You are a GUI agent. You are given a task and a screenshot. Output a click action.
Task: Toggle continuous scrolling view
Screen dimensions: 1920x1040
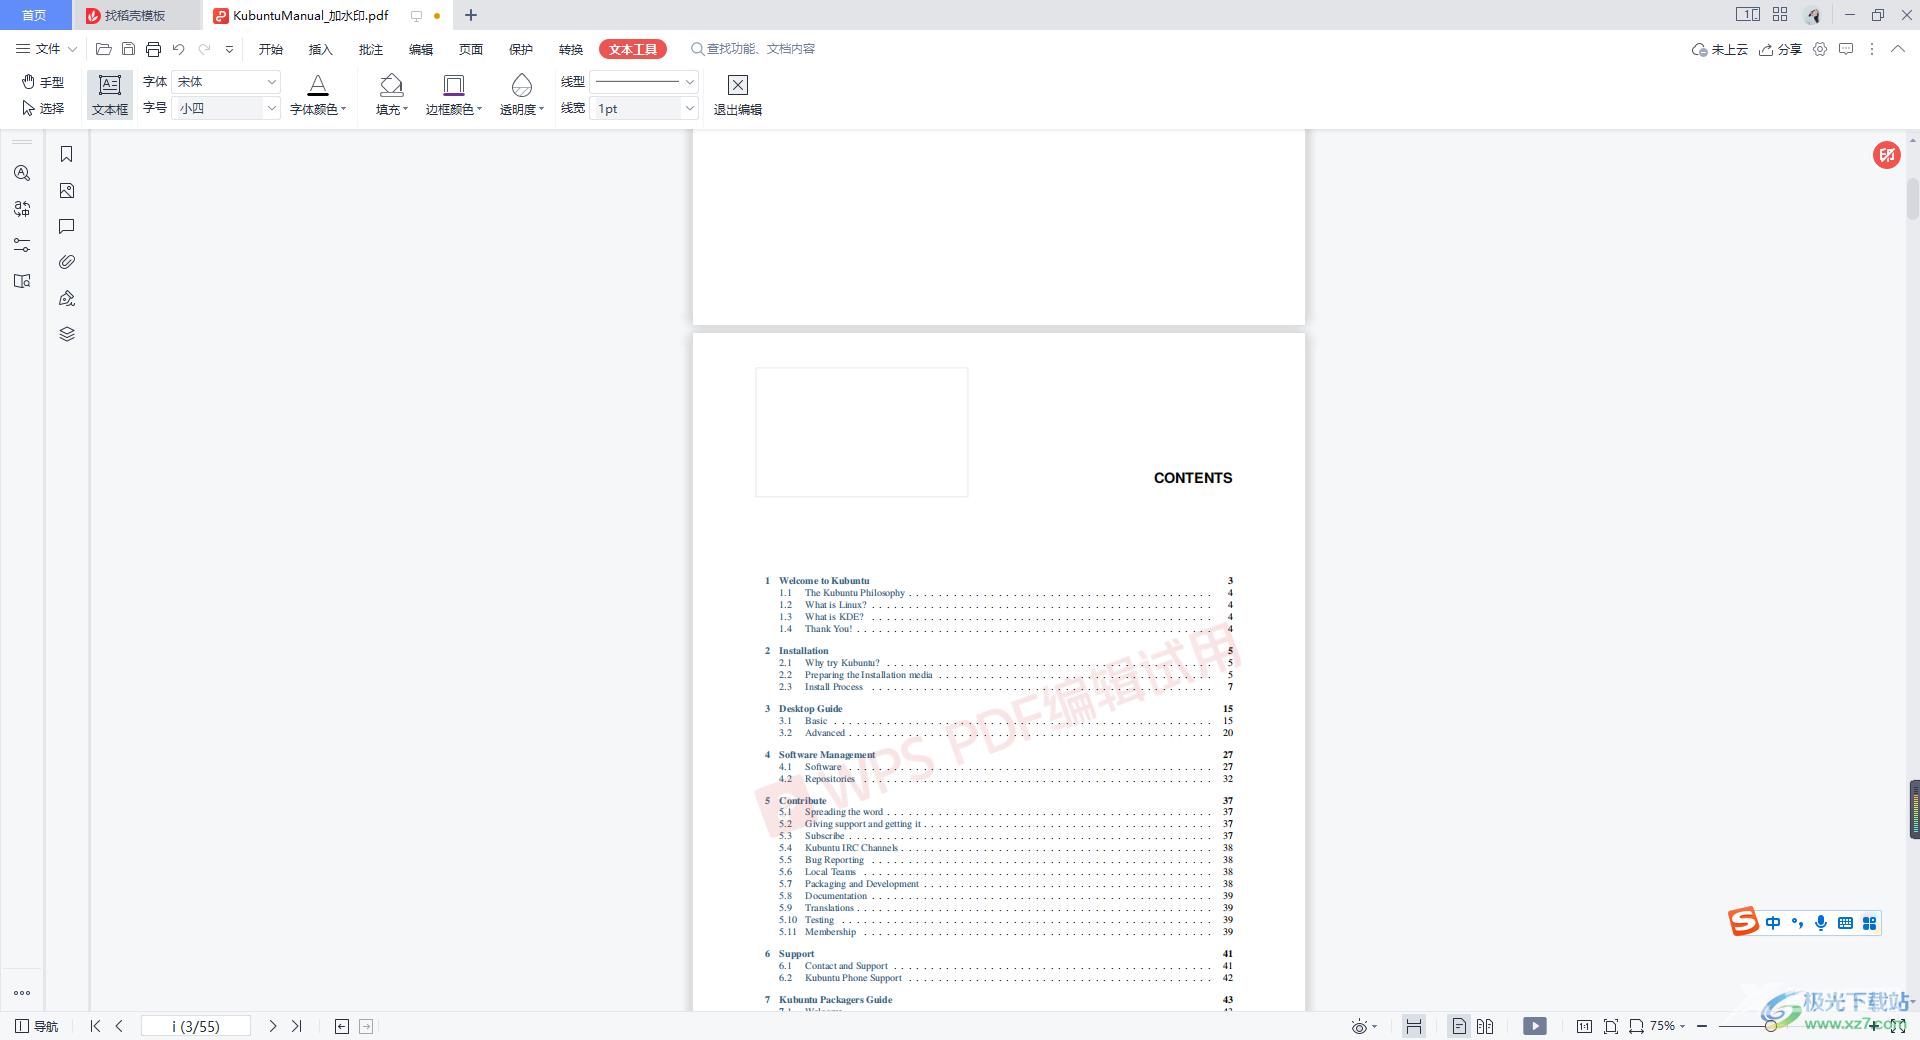[x=1413, y=1026]
